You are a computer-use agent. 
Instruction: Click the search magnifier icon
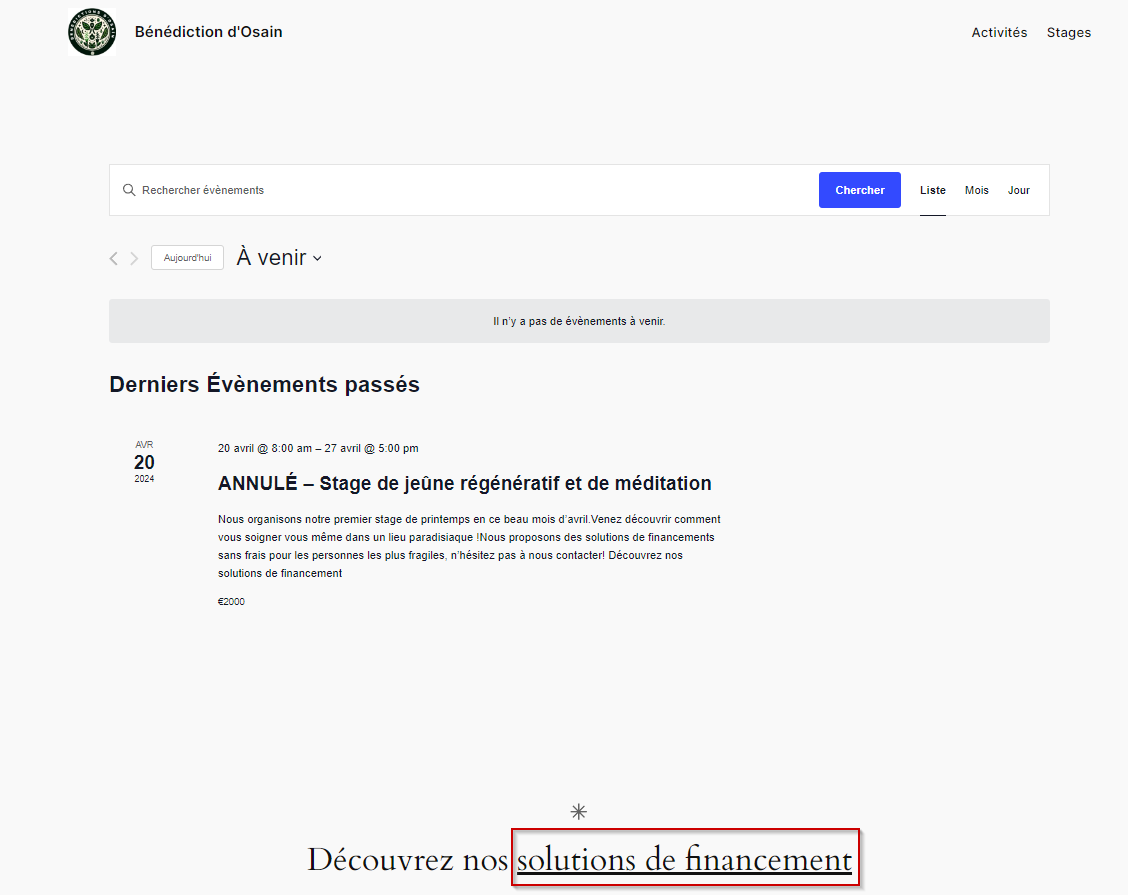129,190
